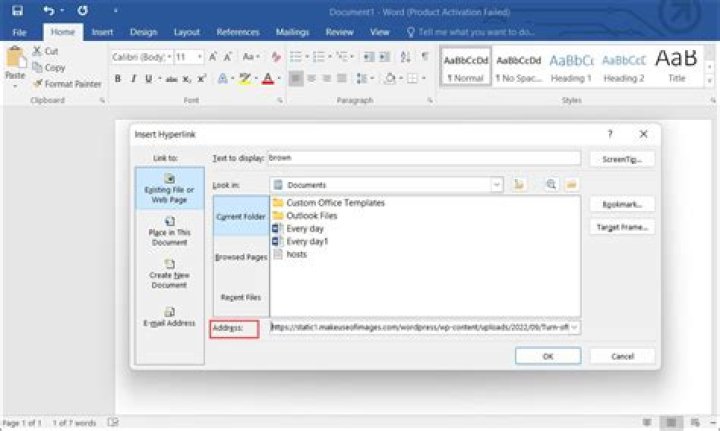Open the font size dropdown

200,57
